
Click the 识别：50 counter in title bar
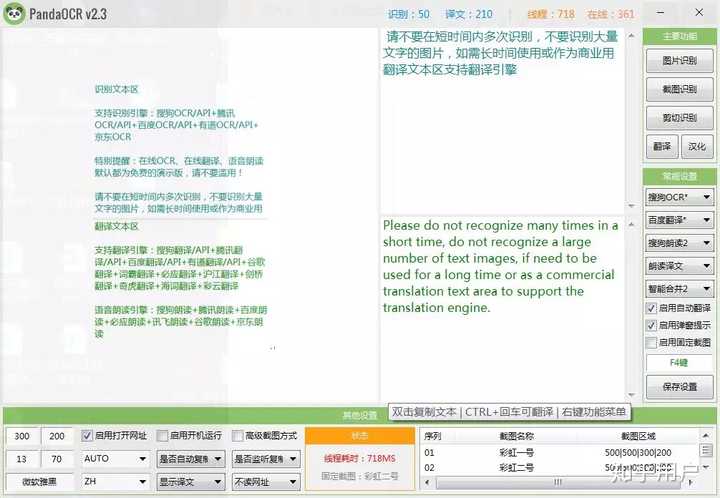point(408,14)
